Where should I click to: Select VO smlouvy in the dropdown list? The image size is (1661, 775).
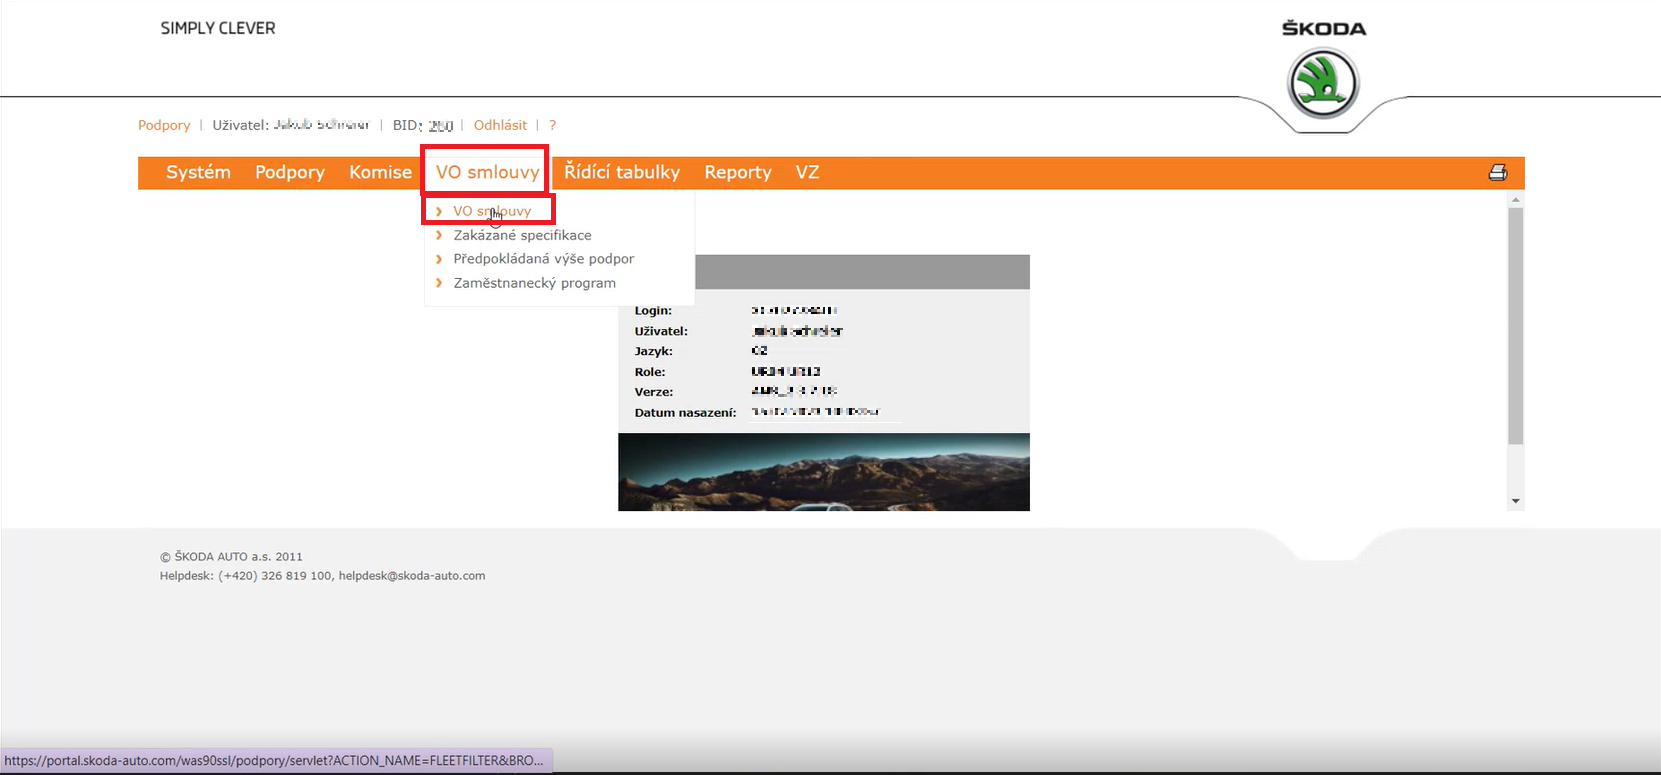[492, 211]
